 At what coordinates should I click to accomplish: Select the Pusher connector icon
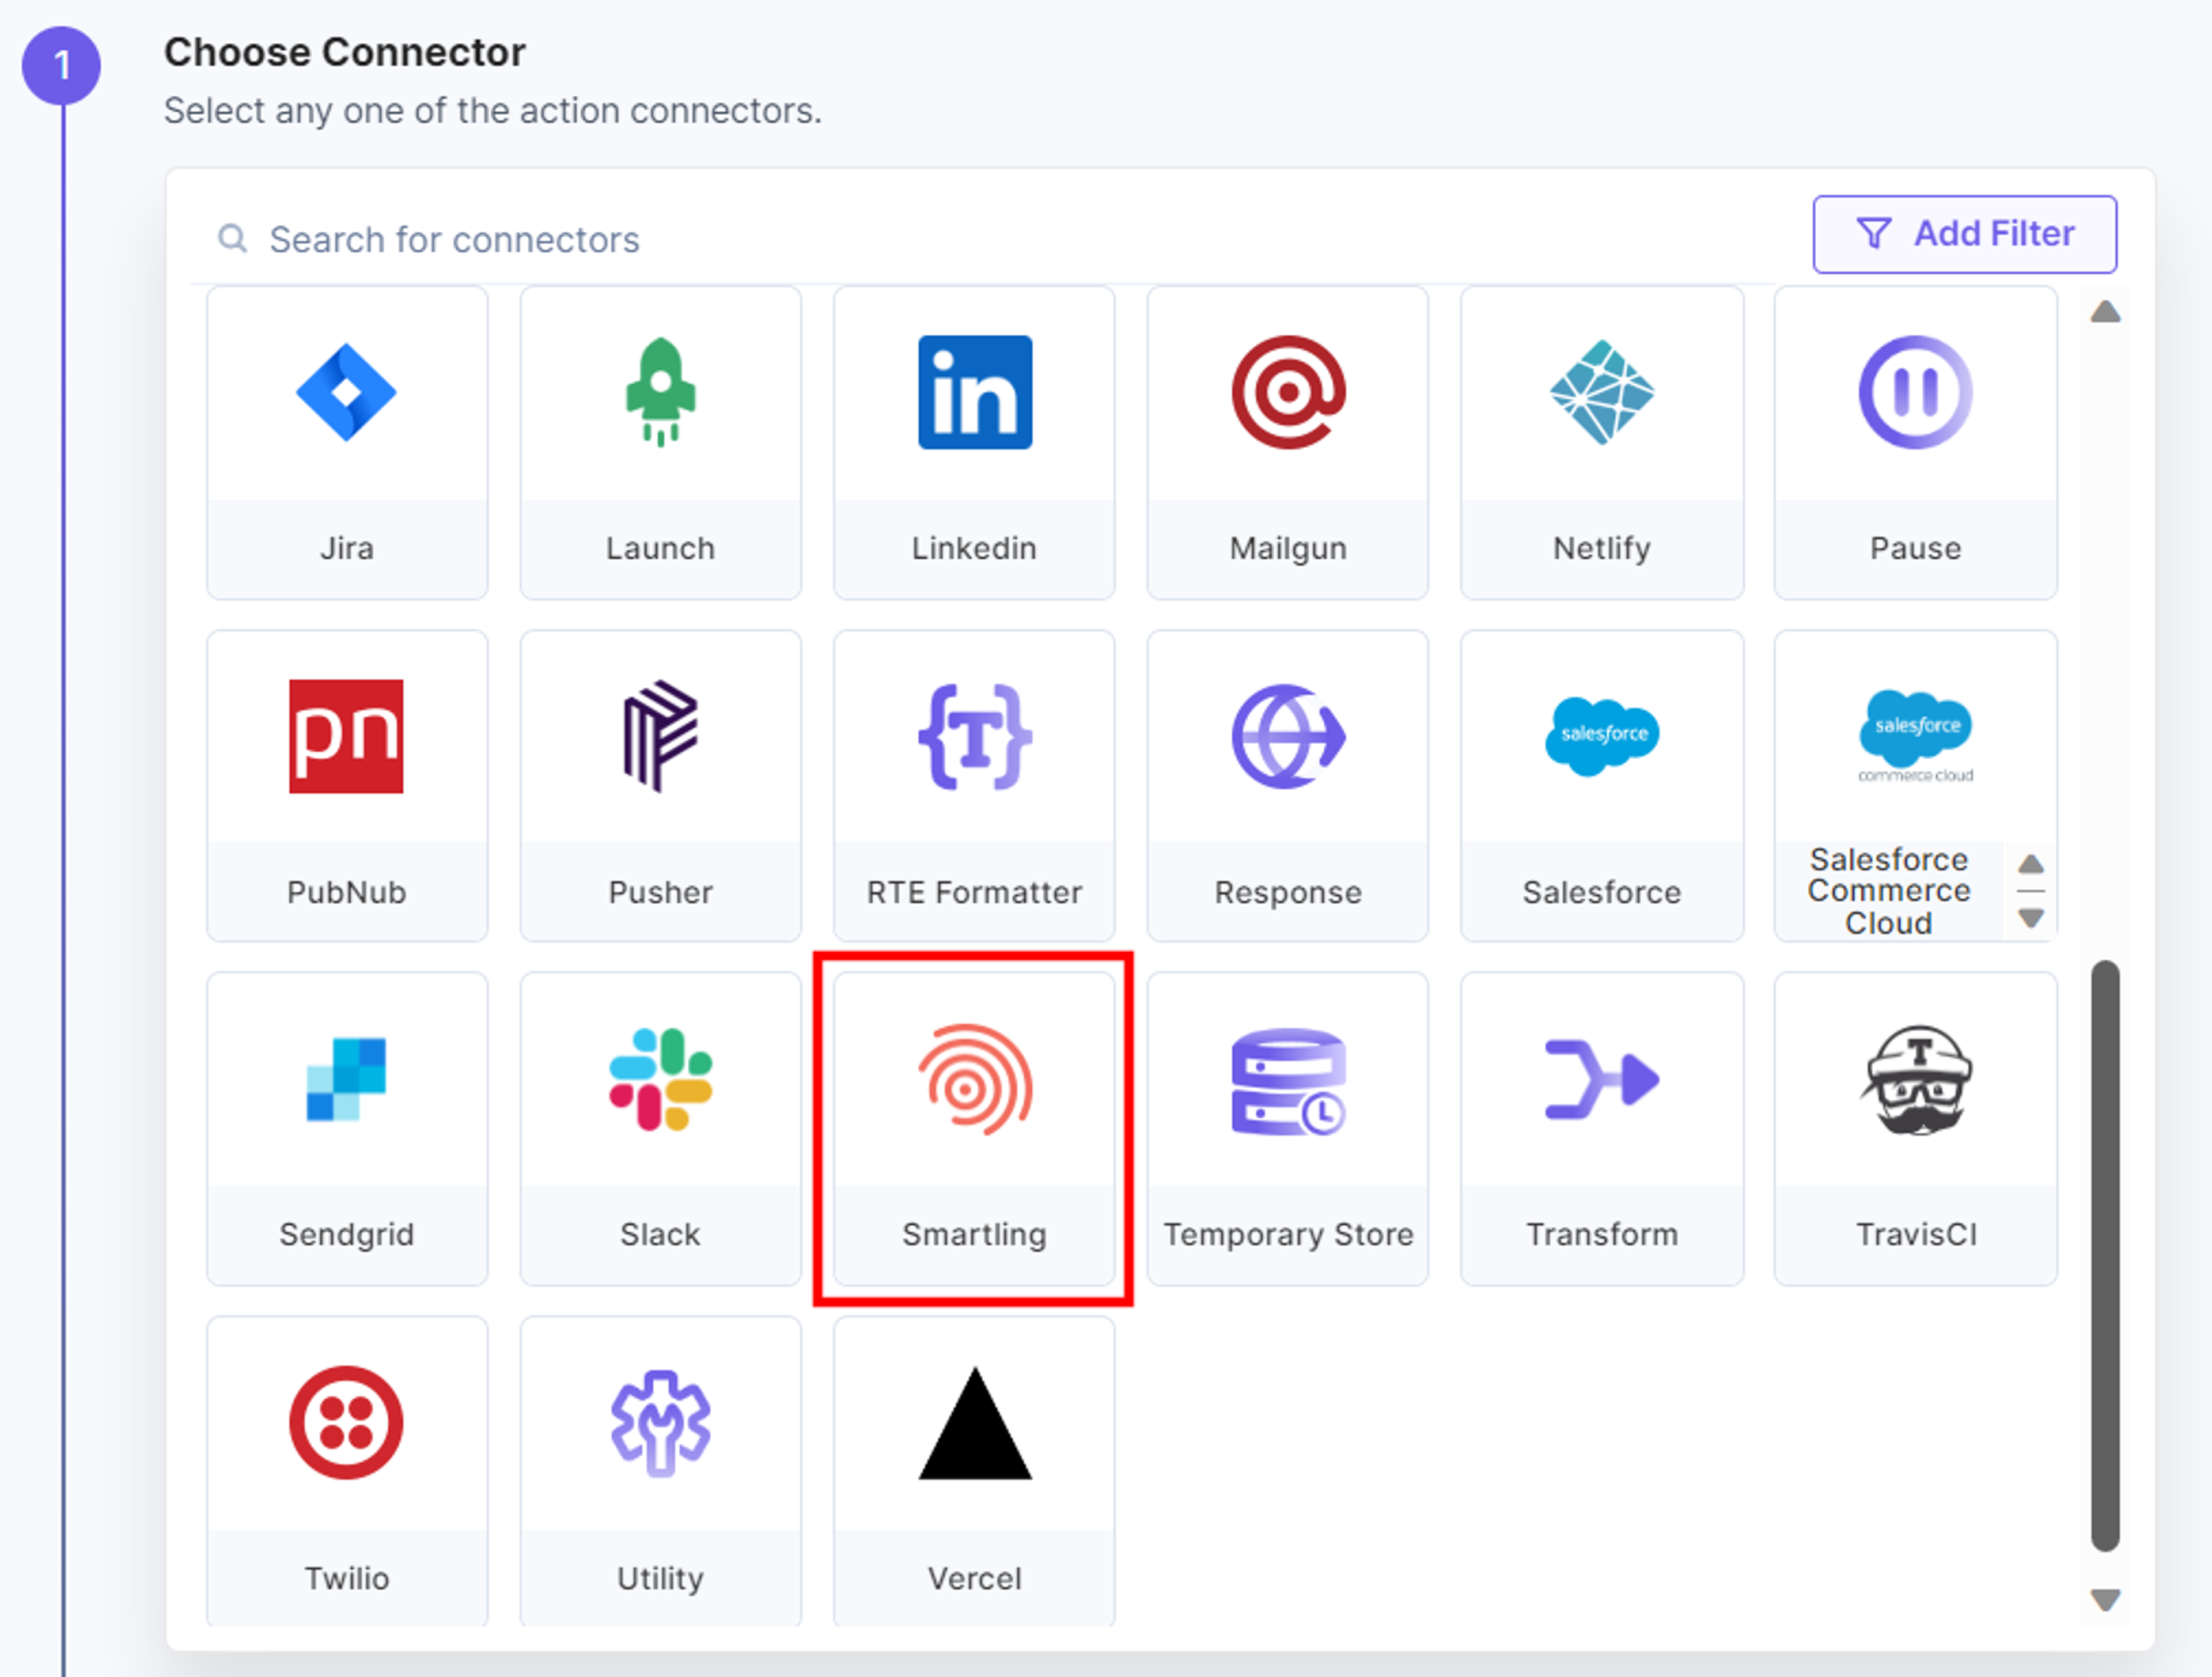tap(660, 736)
